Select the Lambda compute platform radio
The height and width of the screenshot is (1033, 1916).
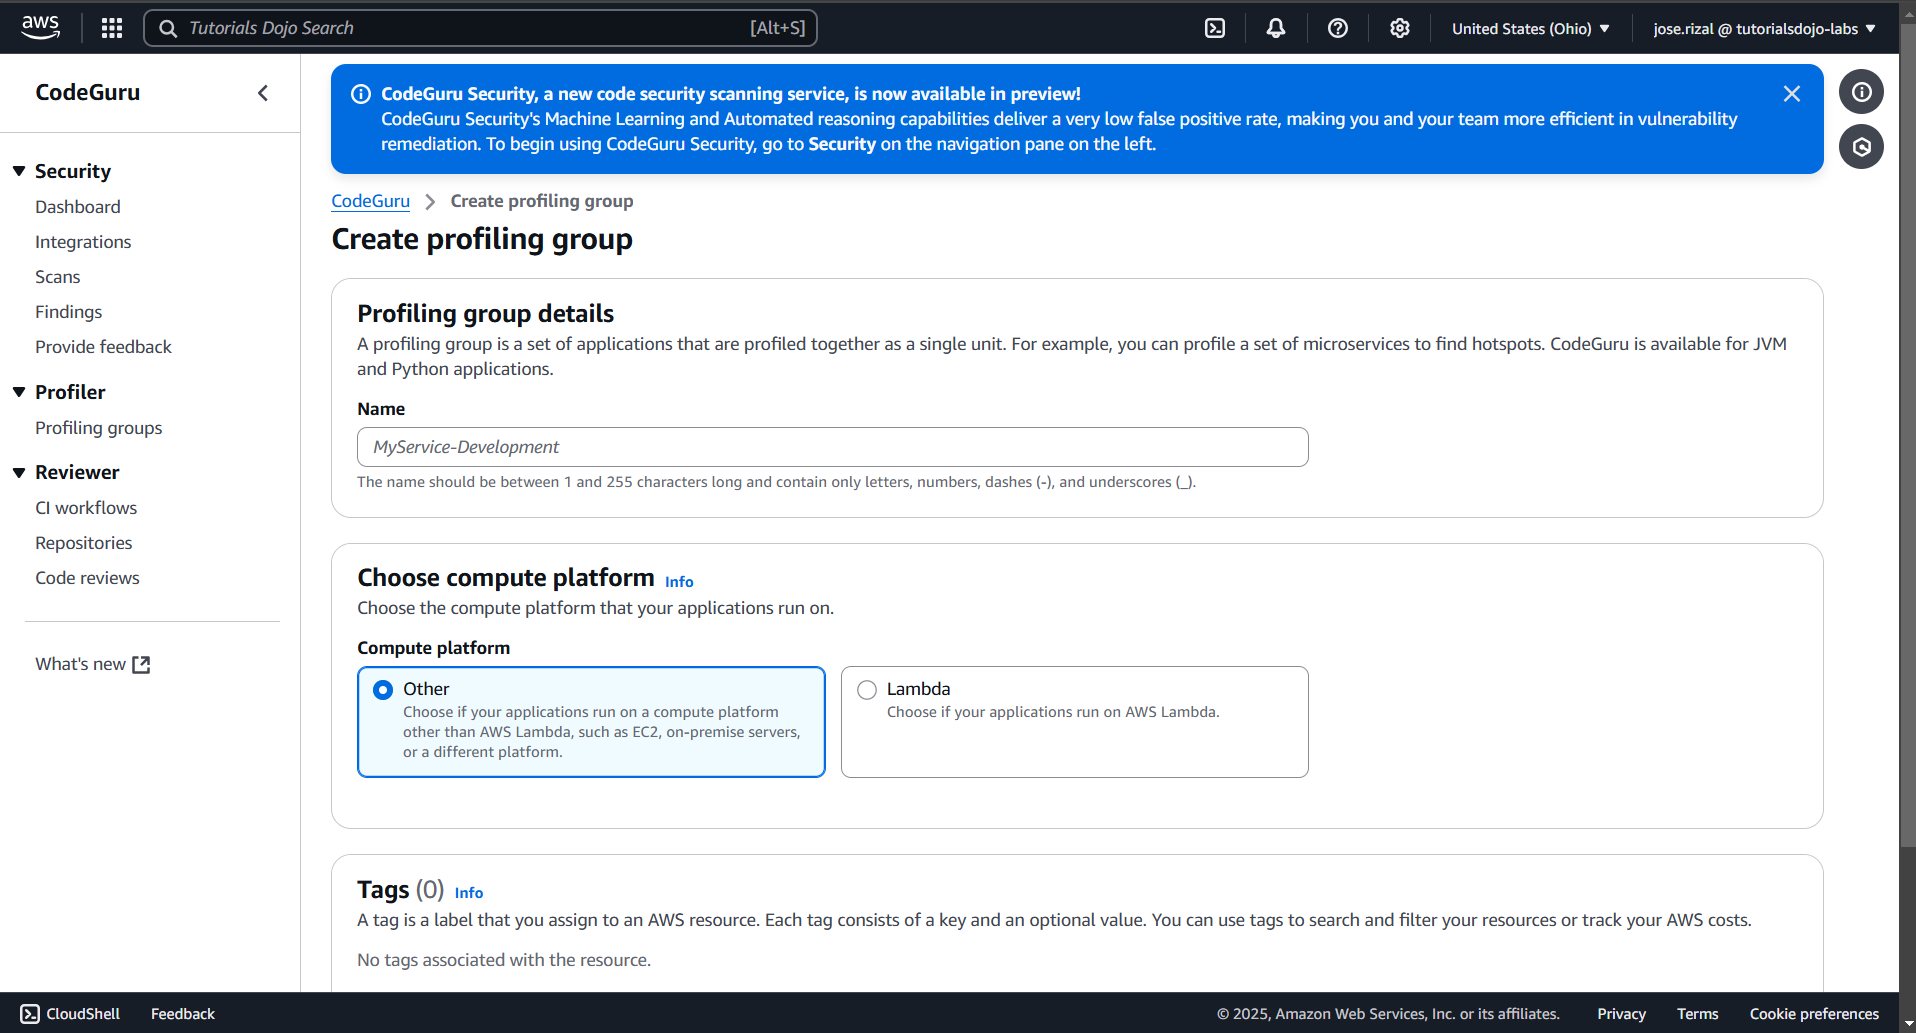[x=867, y=690]
